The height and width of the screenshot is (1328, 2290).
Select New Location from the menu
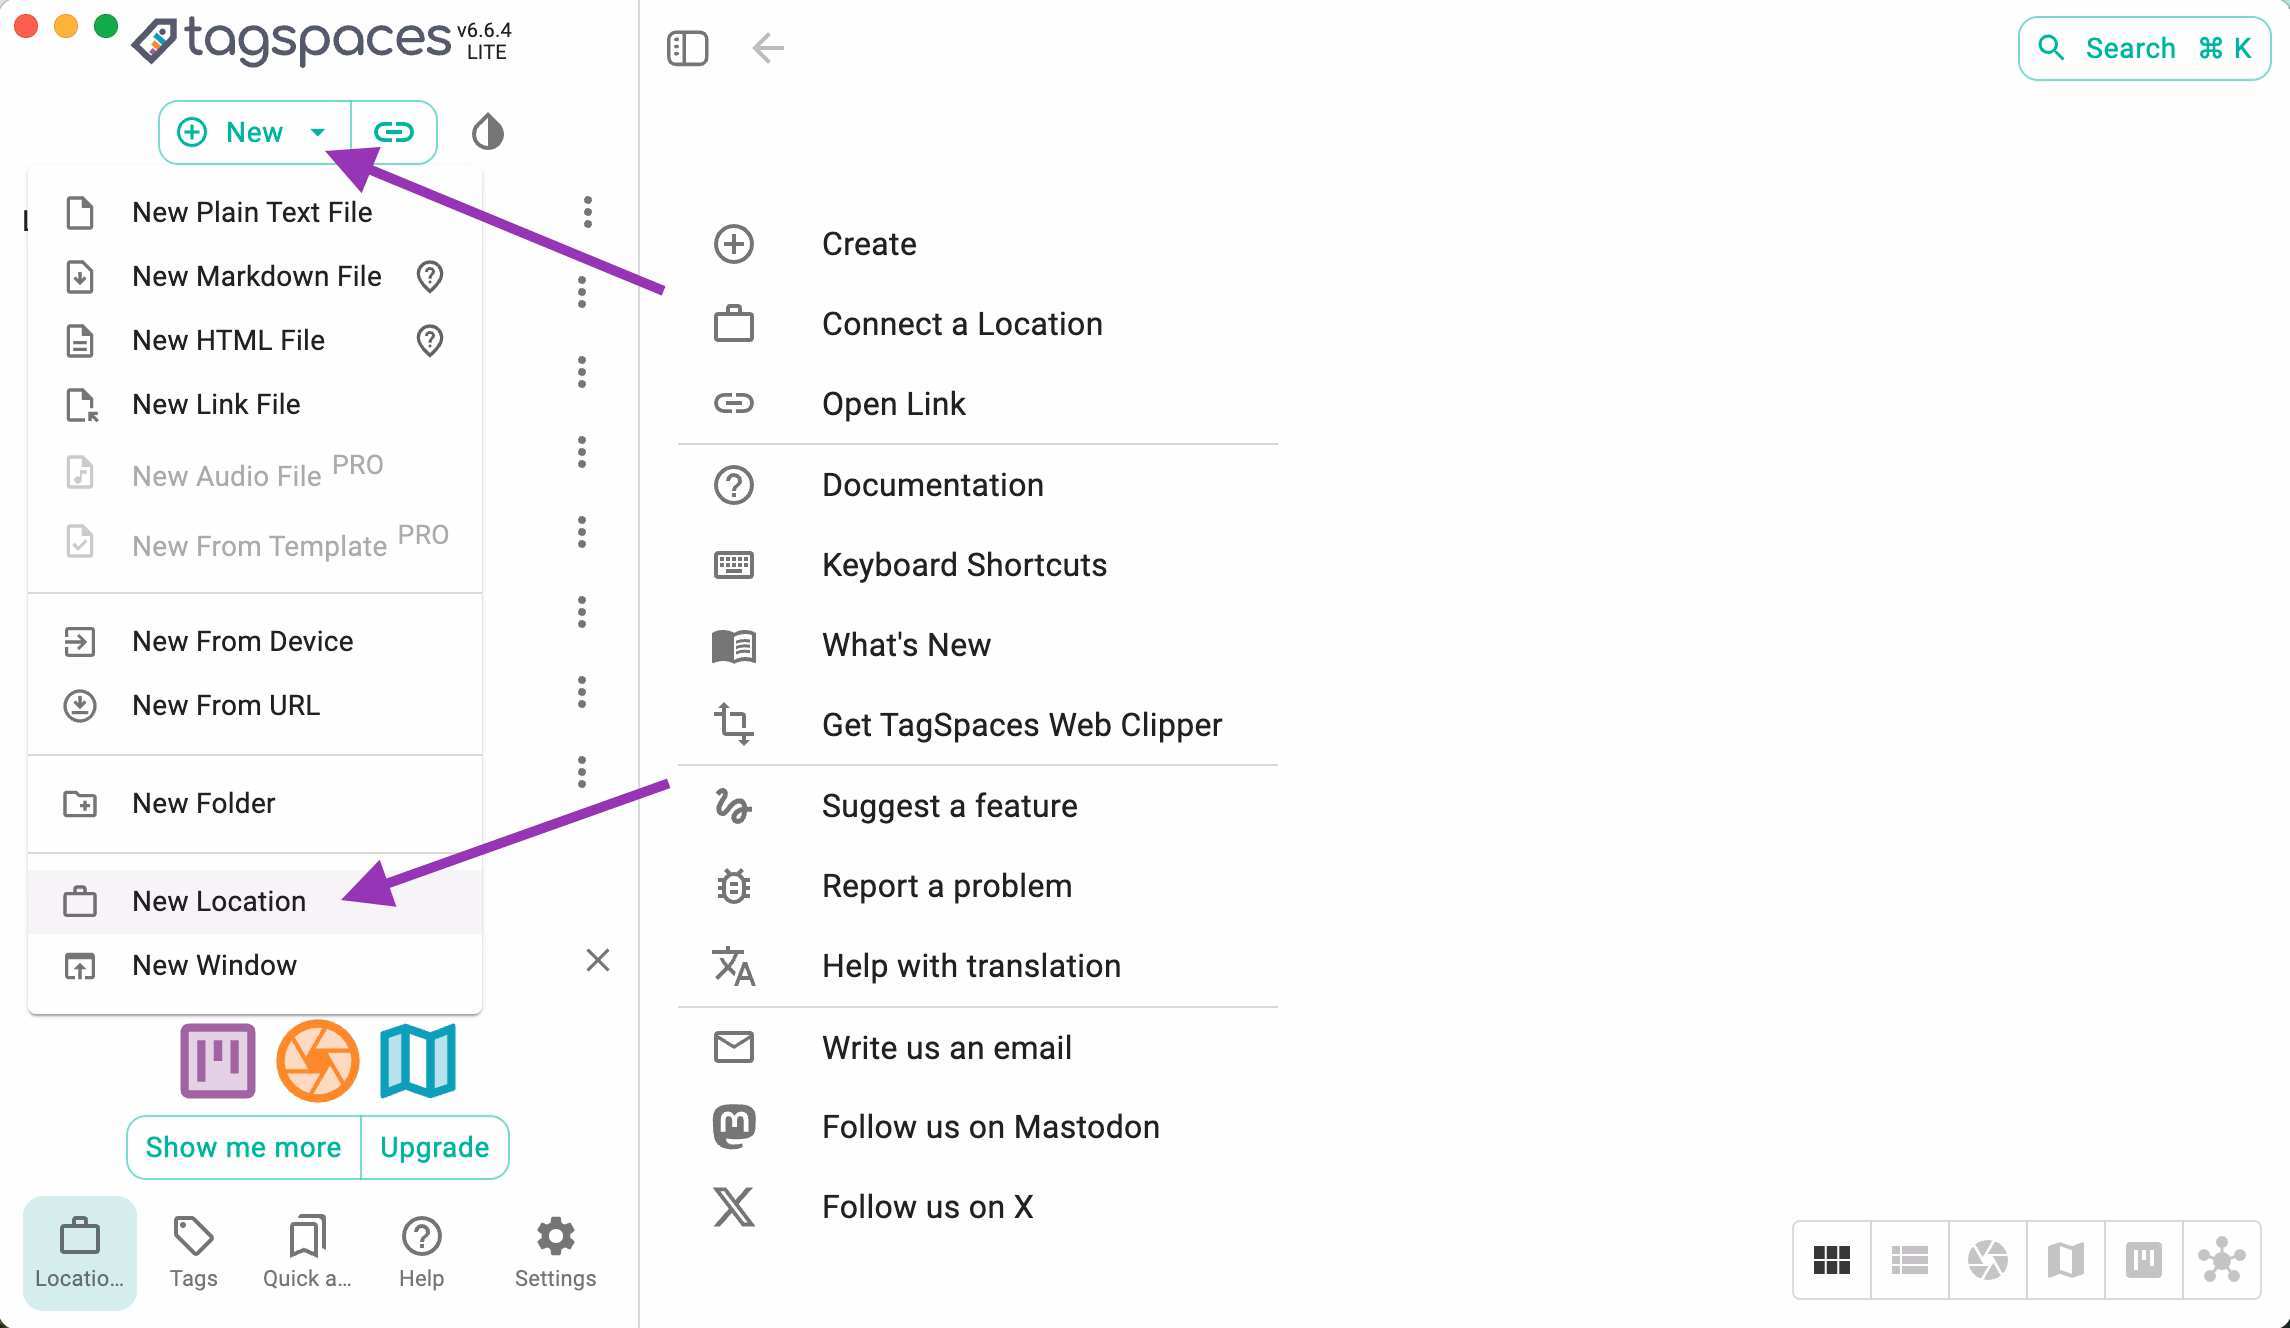tap(221, 900)
